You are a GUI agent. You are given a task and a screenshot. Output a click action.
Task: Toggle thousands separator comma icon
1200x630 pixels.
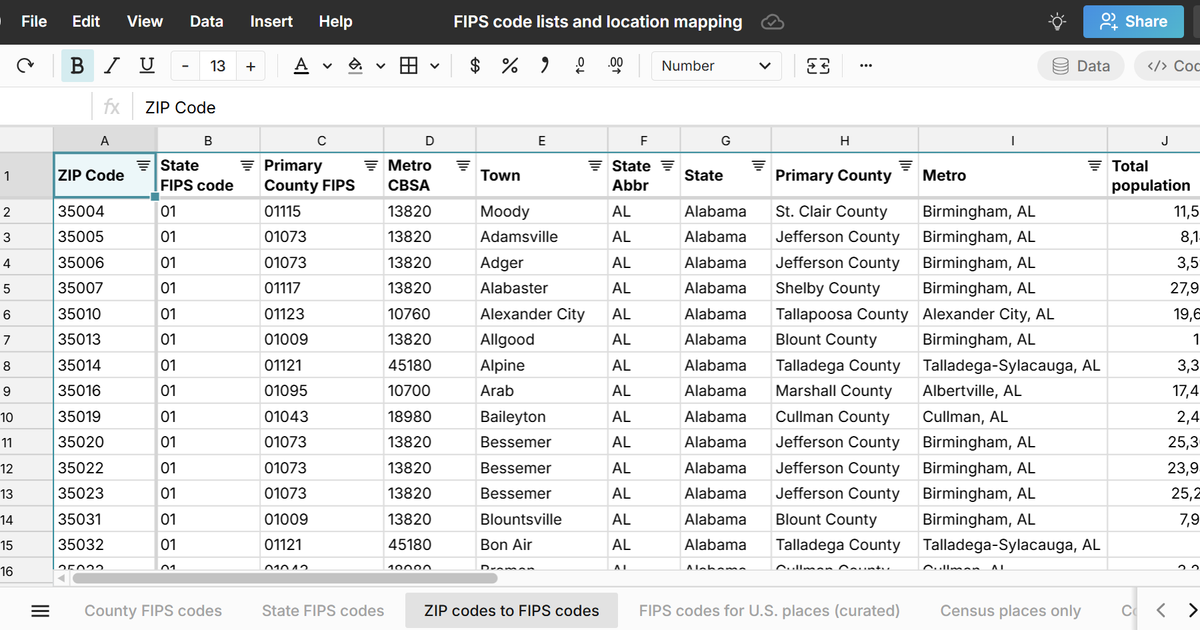click(545, 66)
